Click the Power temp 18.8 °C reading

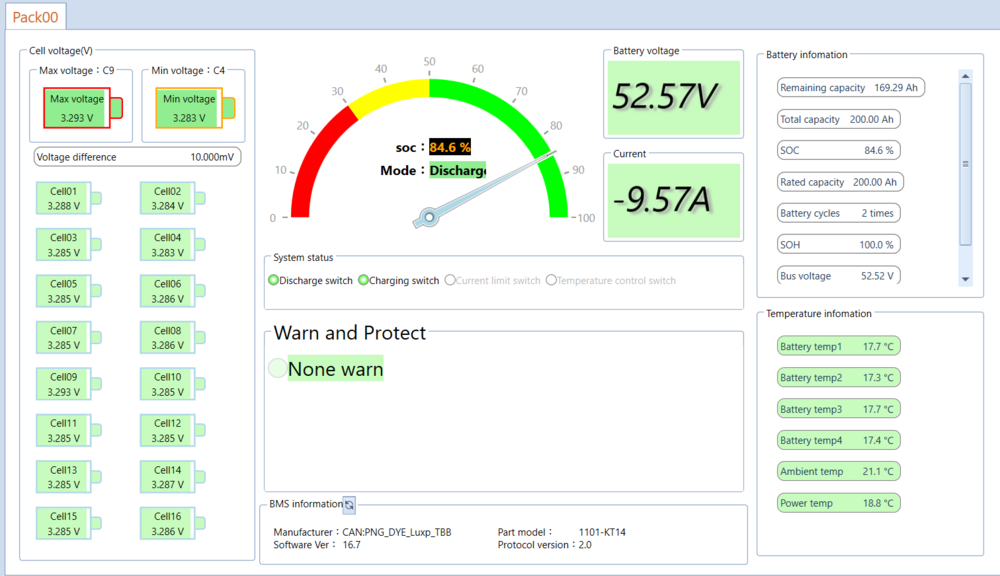[839, 503]
